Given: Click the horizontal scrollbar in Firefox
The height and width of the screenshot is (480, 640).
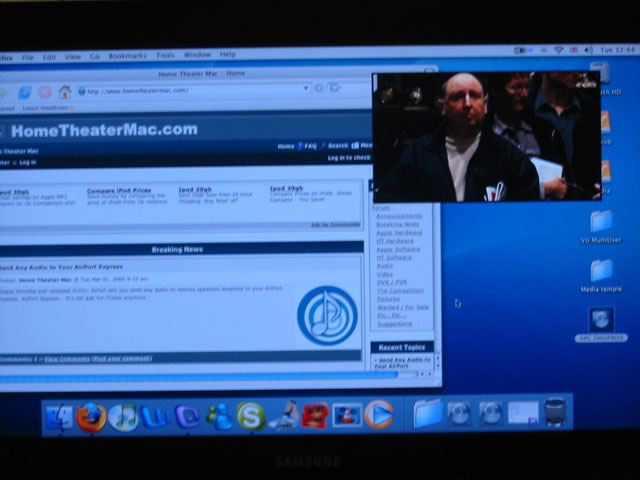Looking at the screenshot, I should (199, 377).
